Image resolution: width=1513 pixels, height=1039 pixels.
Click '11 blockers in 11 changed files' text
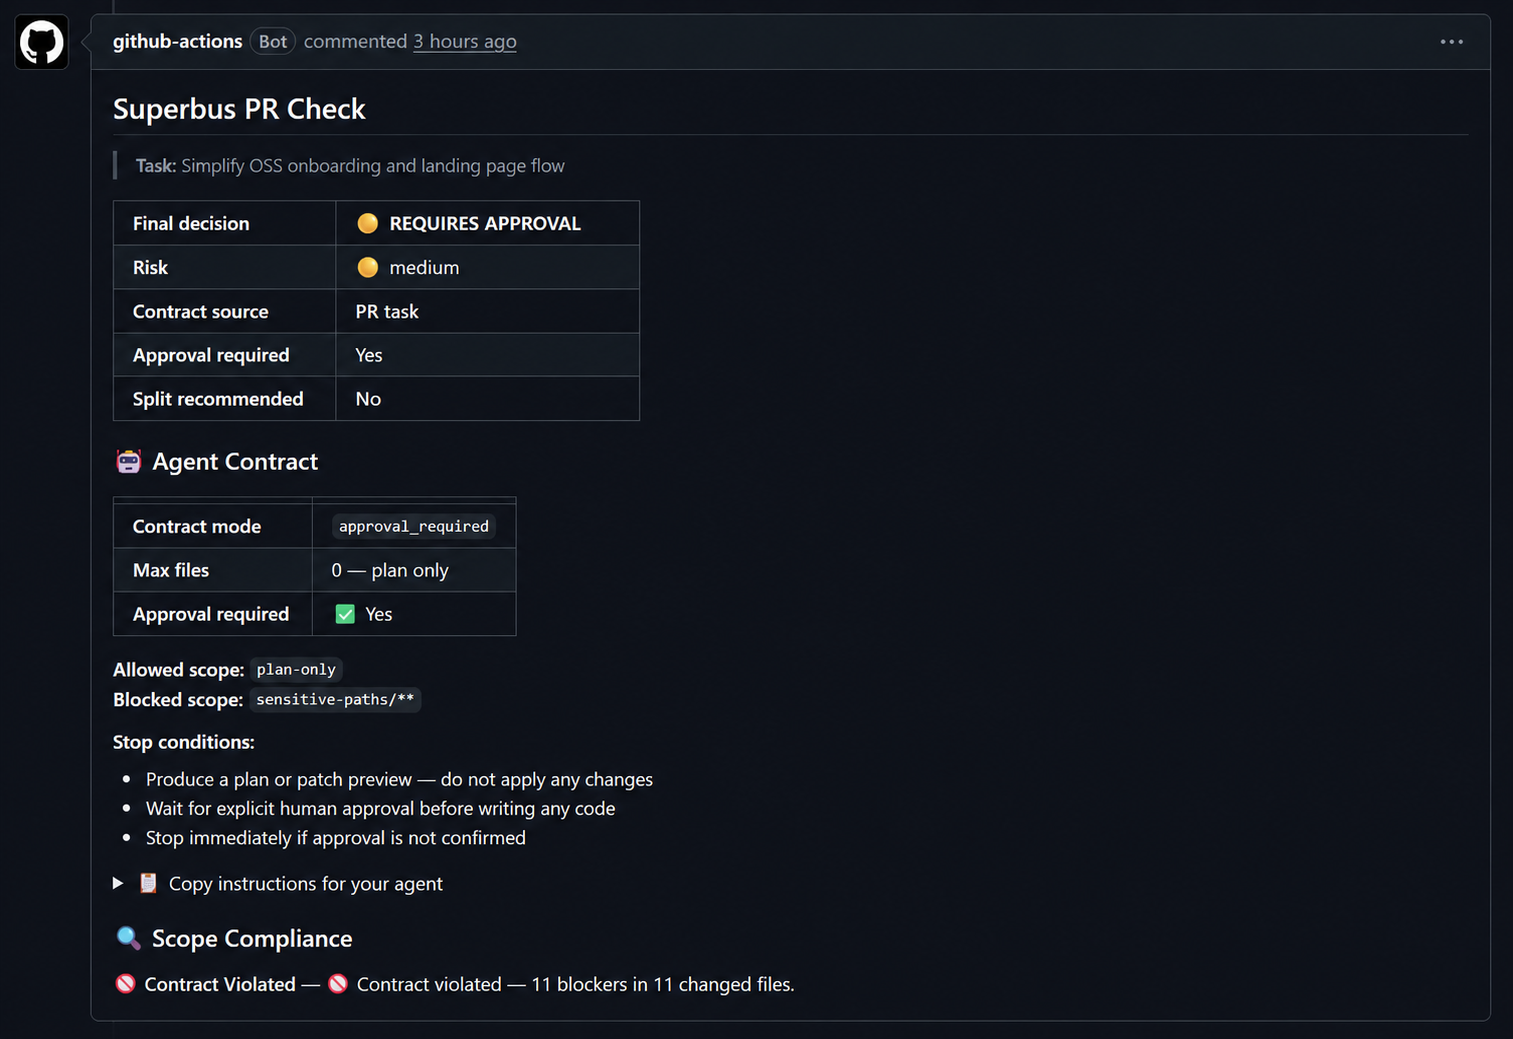[x=662, y=984]
